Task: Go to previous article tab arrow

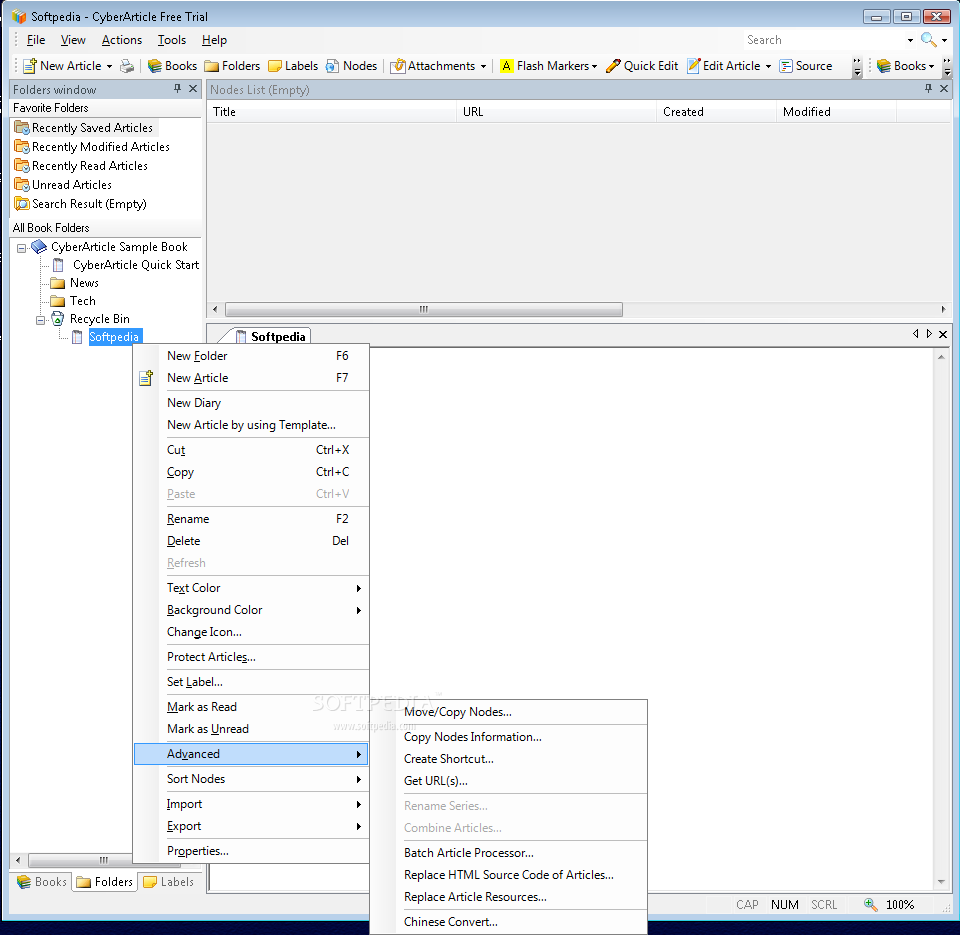Action: [x=915, y=334]
